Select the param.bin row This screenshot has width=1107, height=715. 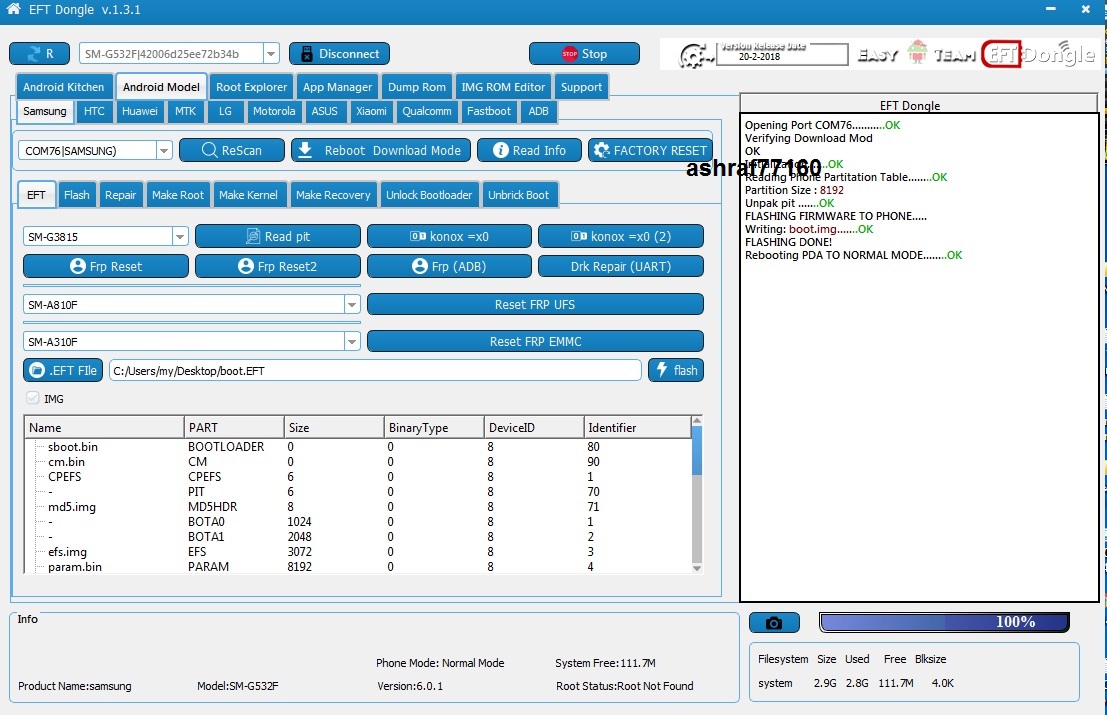pyautogui.click(x=358, y=567)
